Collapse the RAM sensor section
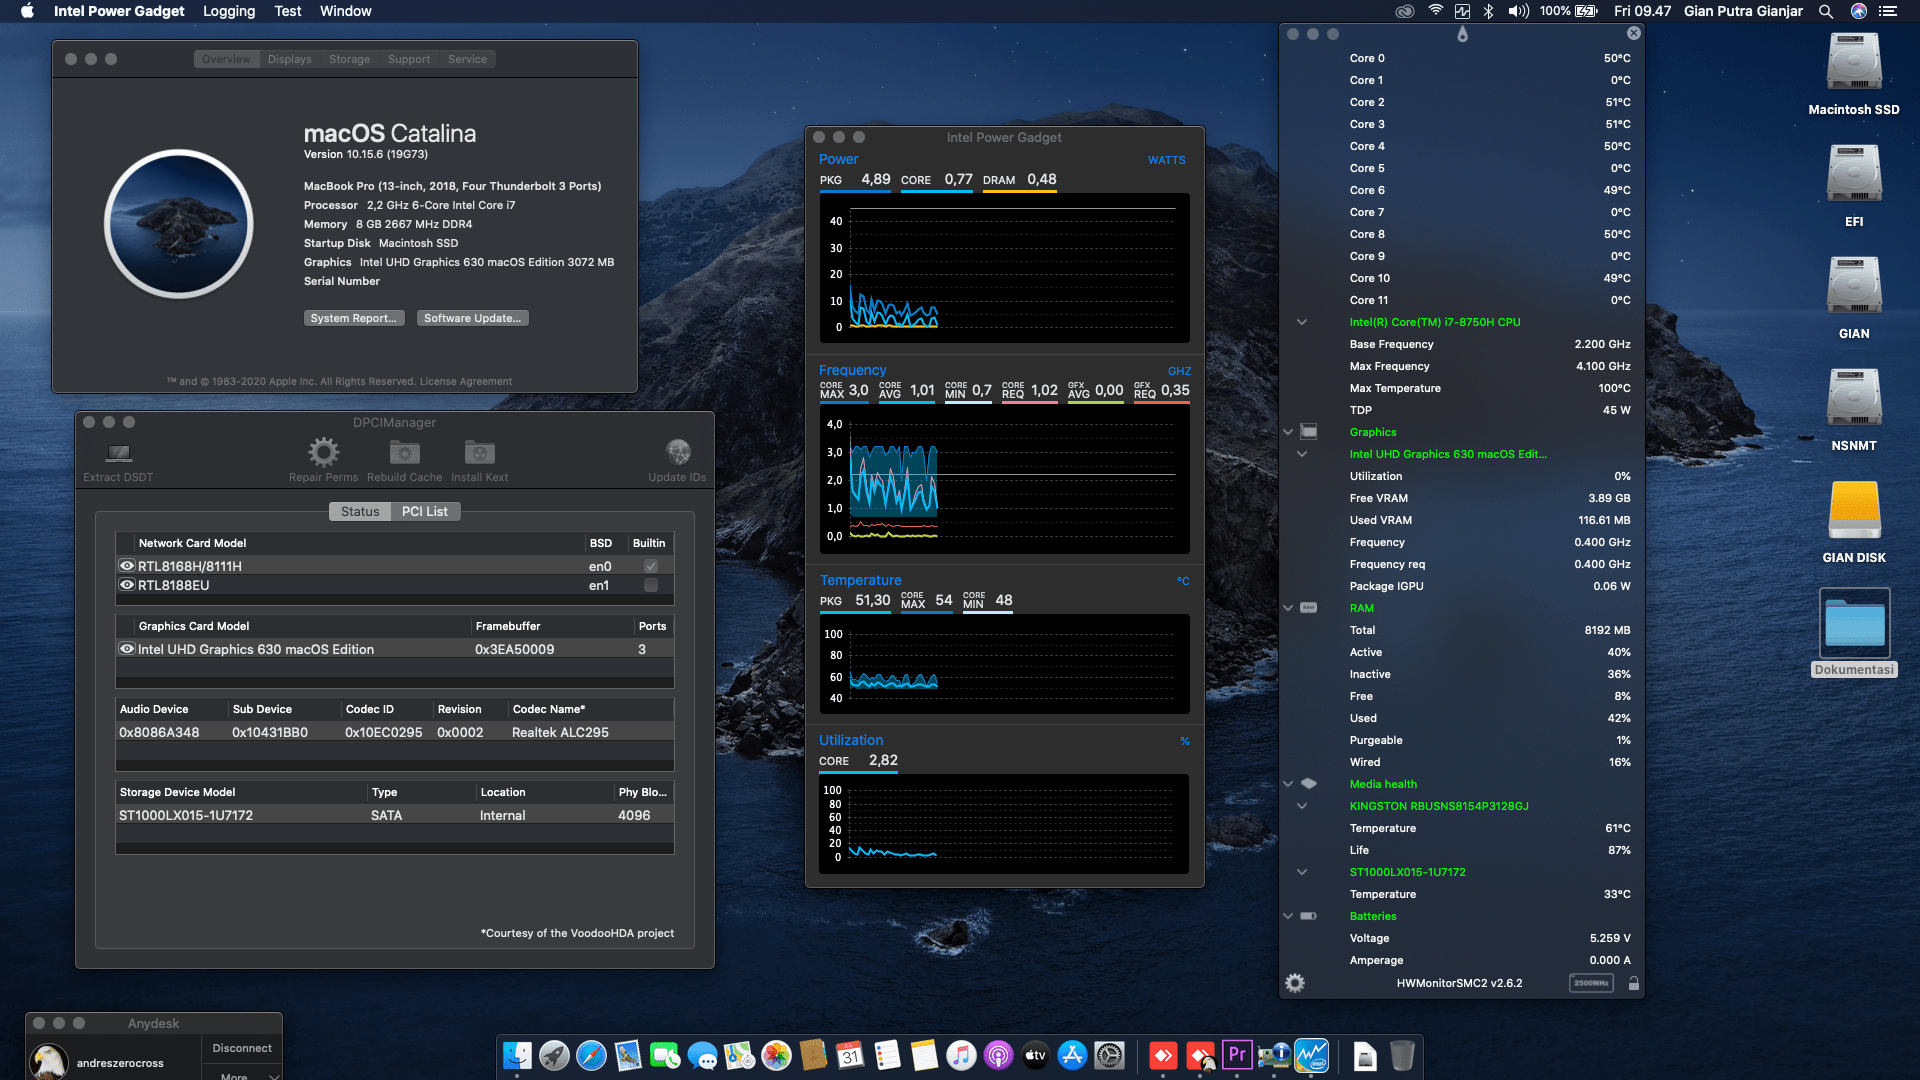1920x1080 pixels. (1288, 608)
